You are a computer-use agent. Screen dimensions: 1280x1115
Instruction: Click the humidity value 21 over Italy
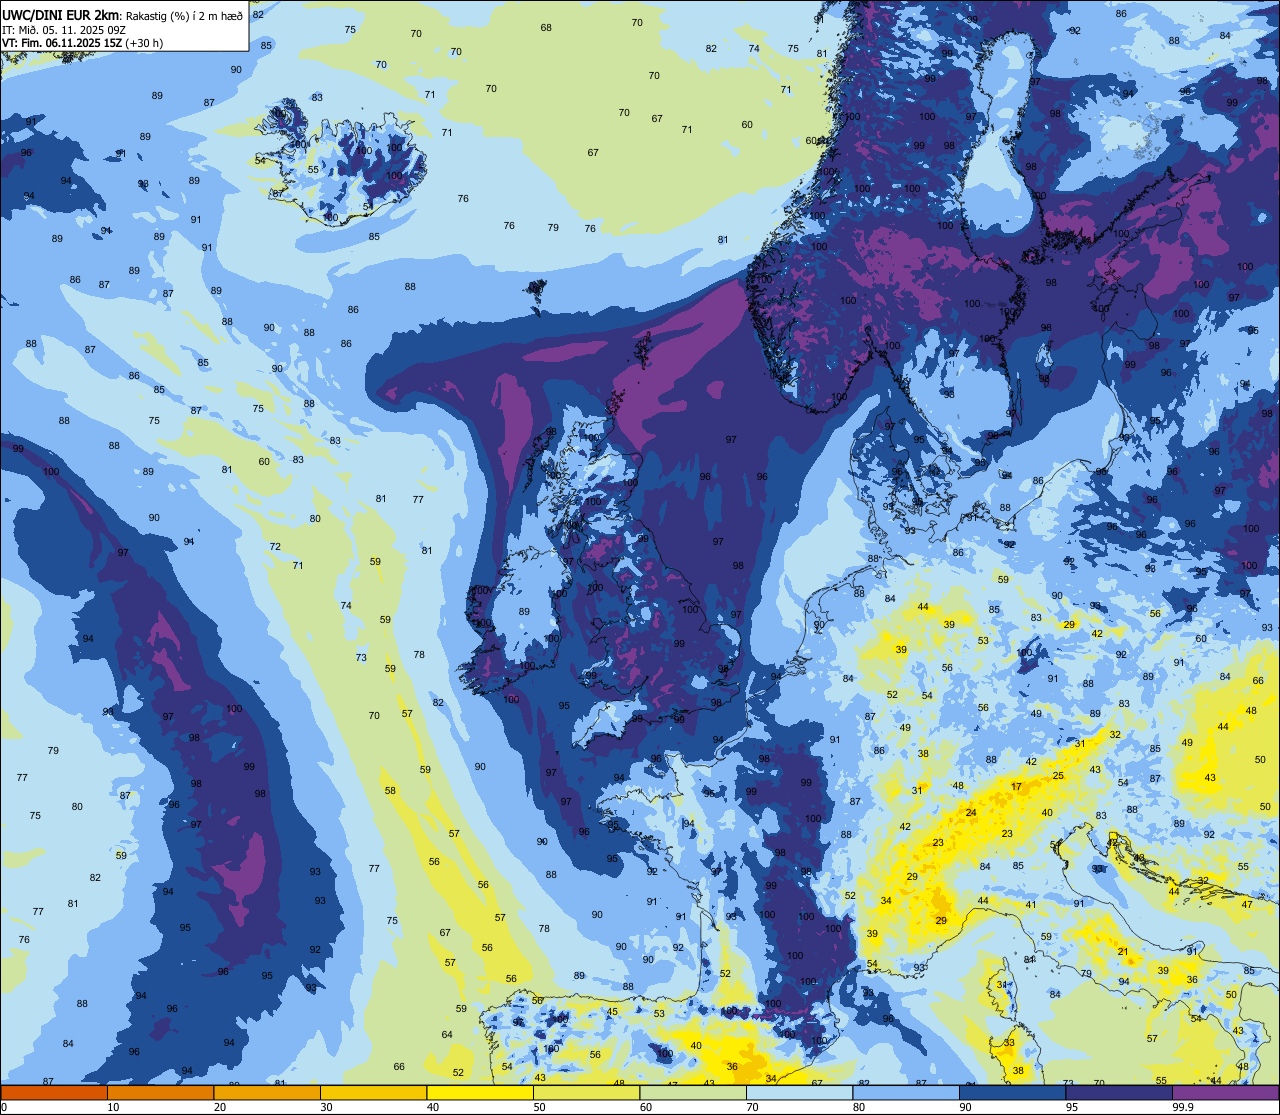pos(1123,952)
